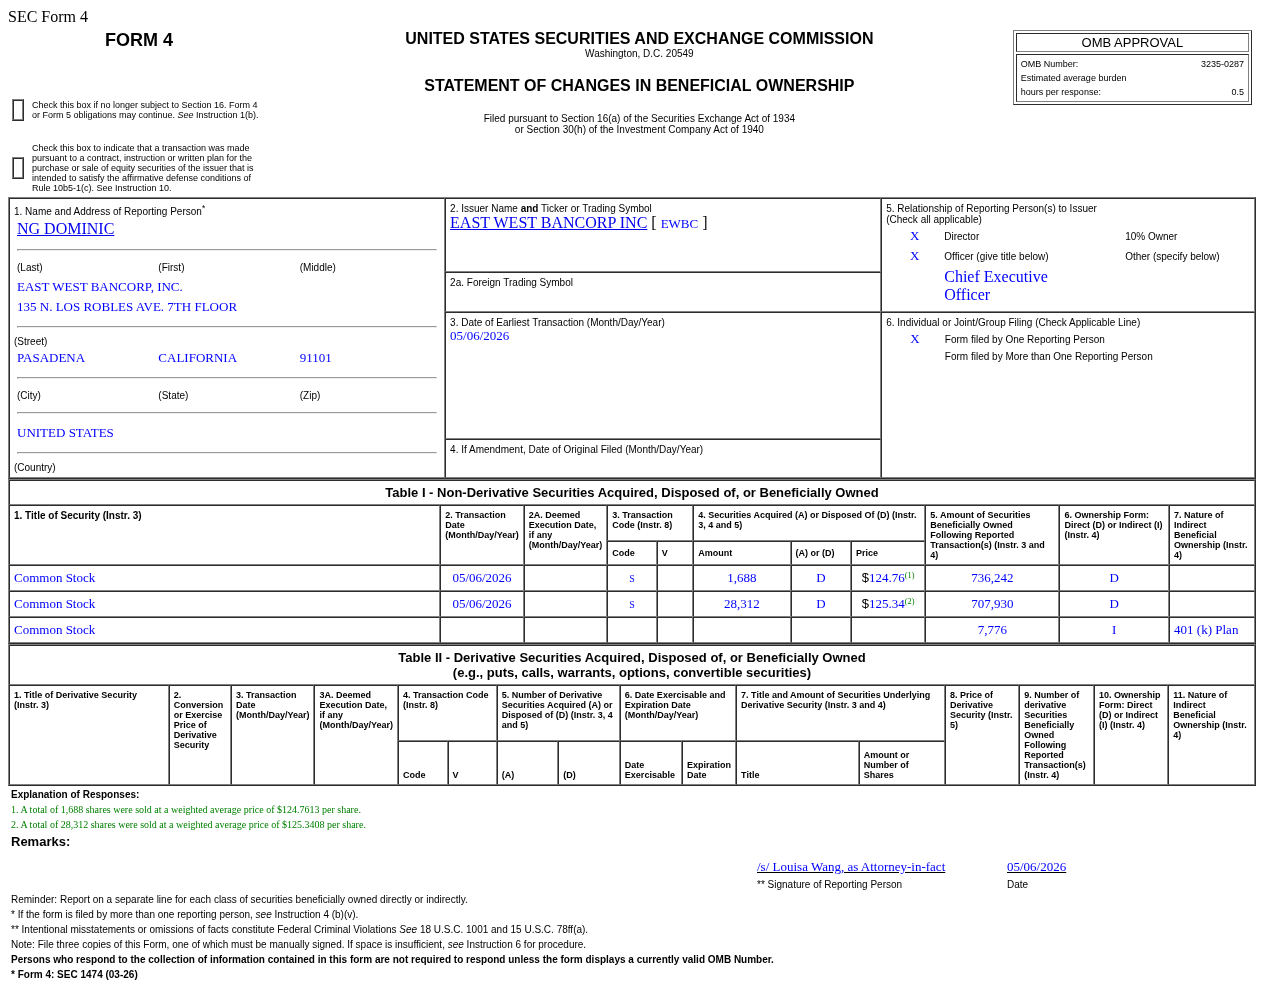1264x1005 pixels.
Task: Click the OMB Number 3235-0287 value
Action: 1222,64
